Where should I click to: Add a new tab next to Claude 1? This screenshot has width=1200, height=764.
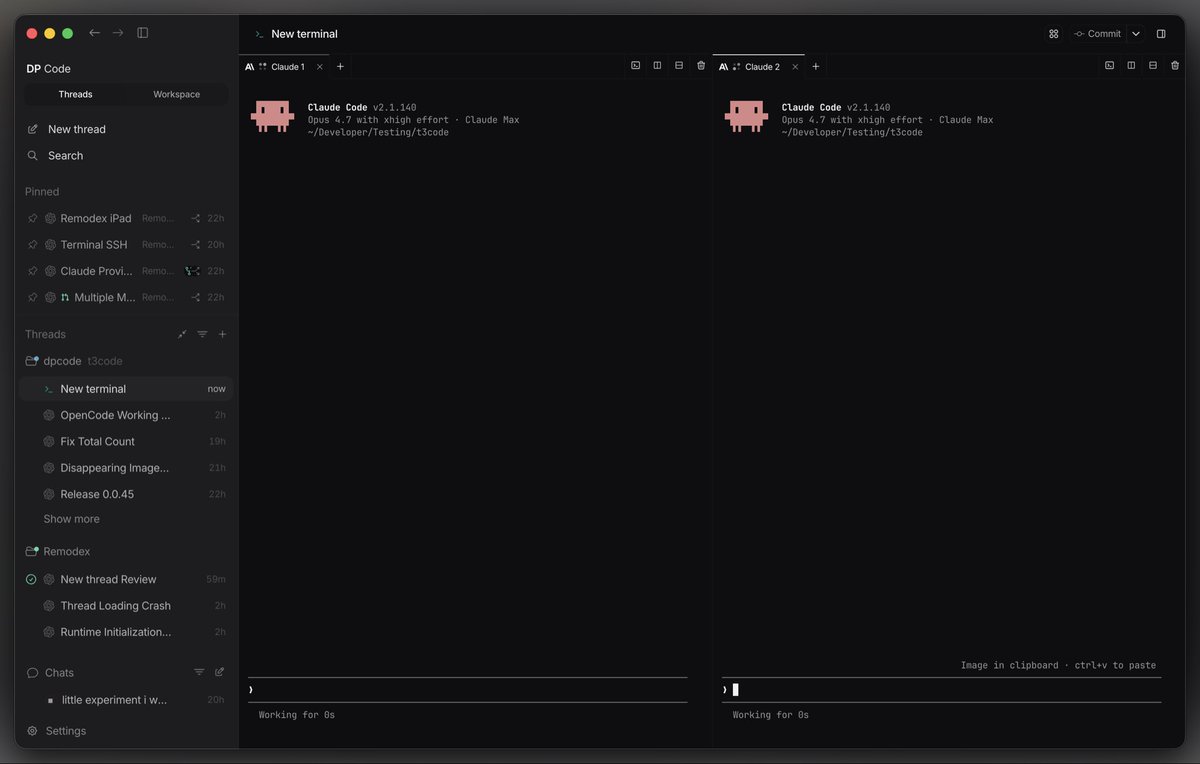pyautogui.click(x=340, y=67)
